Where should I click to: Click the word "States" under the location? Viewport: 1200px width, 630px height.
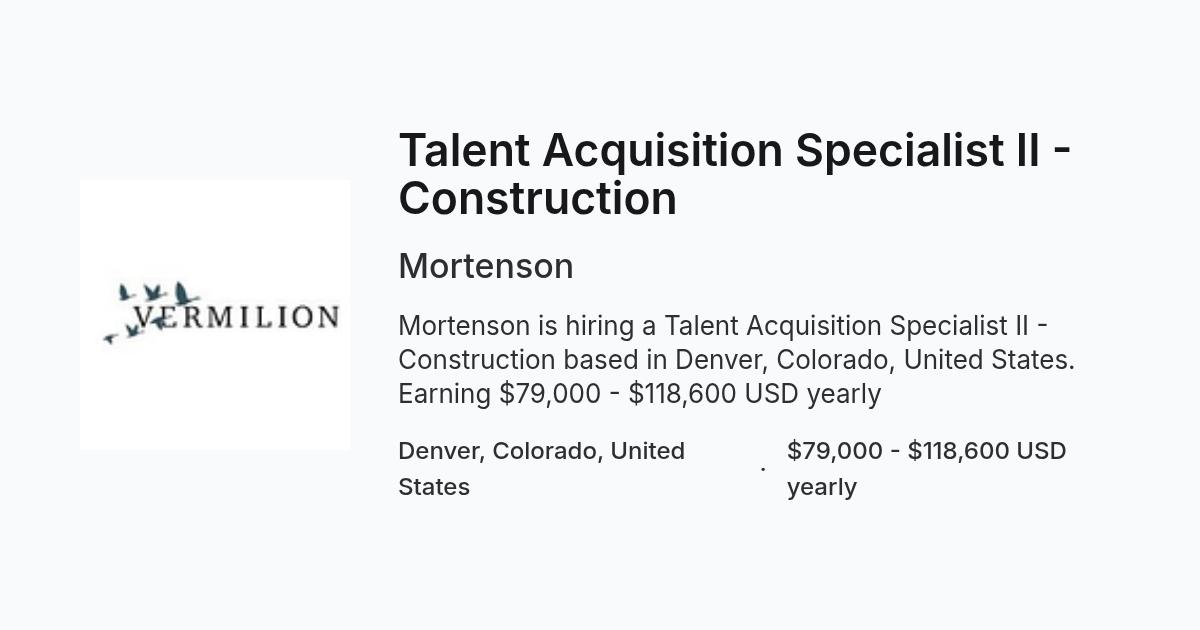click(434, 487)
